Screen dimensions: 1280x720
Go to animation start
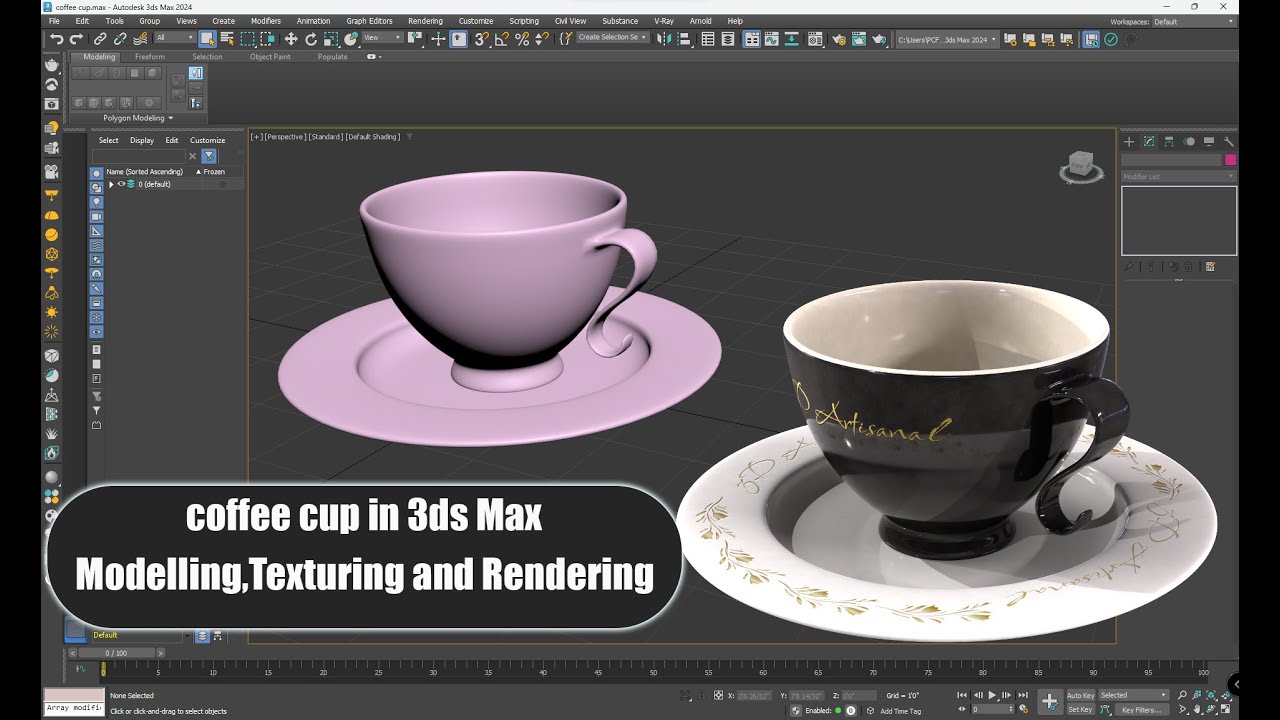(962, 695)
